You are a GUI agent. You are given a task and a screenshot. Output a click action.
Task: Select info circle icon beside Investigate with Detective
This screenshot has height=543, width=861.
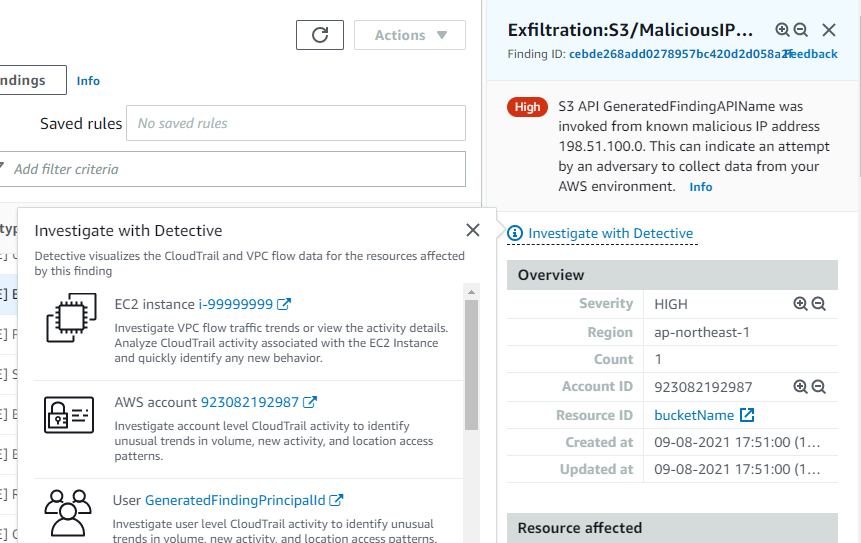click(x=515, y=233)
